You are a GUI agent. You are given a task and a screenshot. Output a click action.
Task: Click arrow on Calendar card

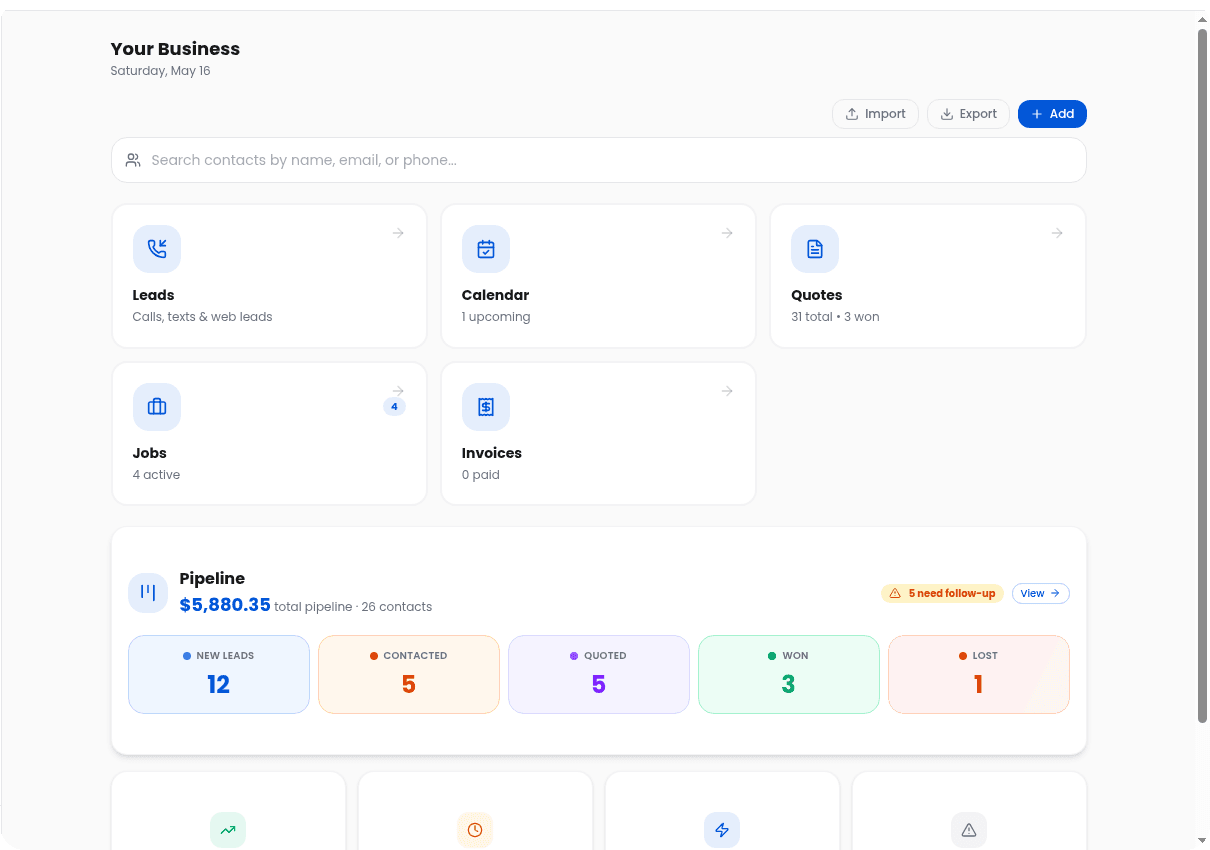point(727,233)
